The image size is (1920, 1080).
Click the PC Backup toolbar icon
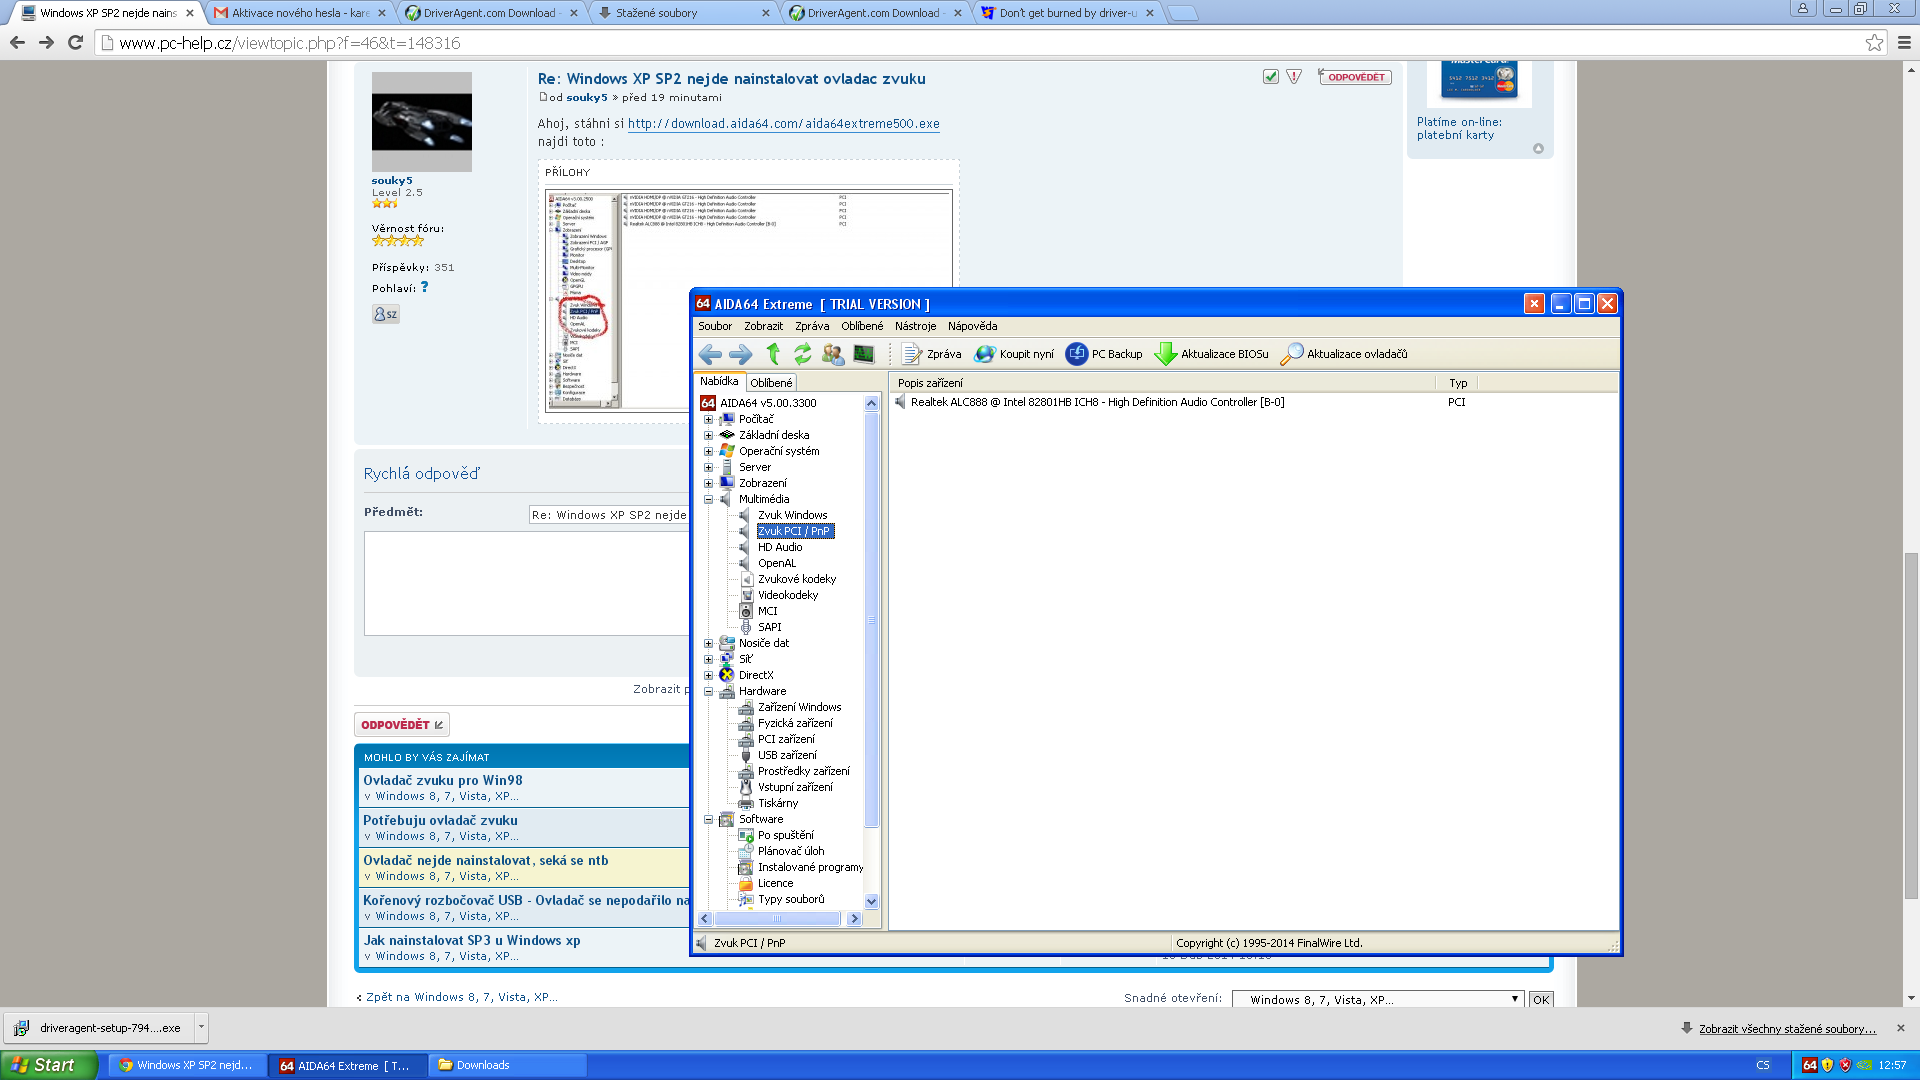point(1077,354)
